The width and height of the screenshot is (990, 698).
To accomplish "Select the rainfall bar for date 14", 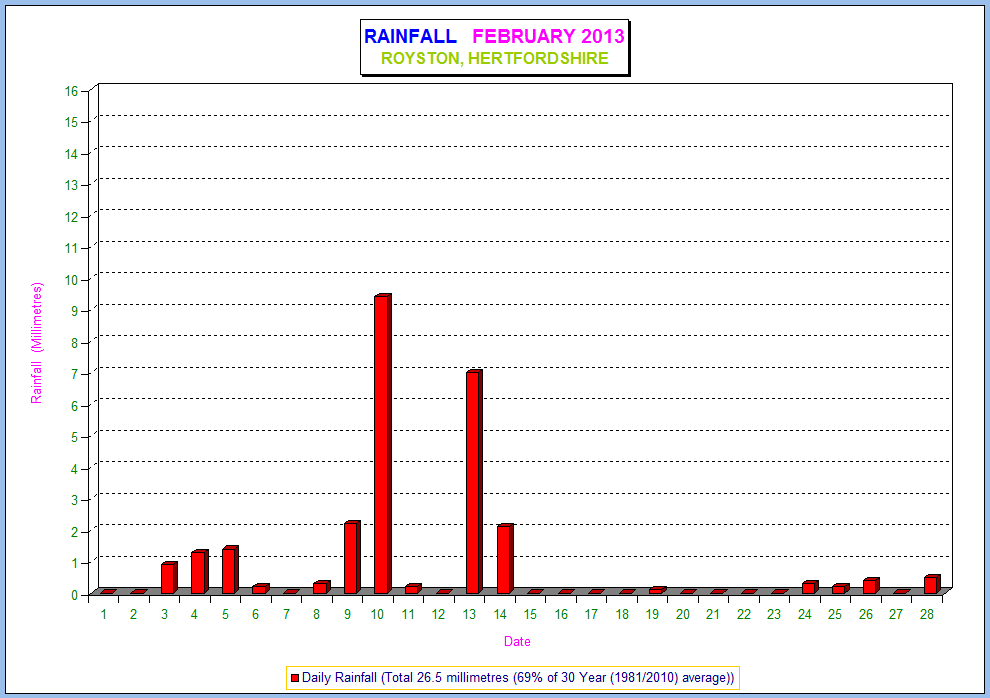I will pyautogui.click(x=504, y=559).
